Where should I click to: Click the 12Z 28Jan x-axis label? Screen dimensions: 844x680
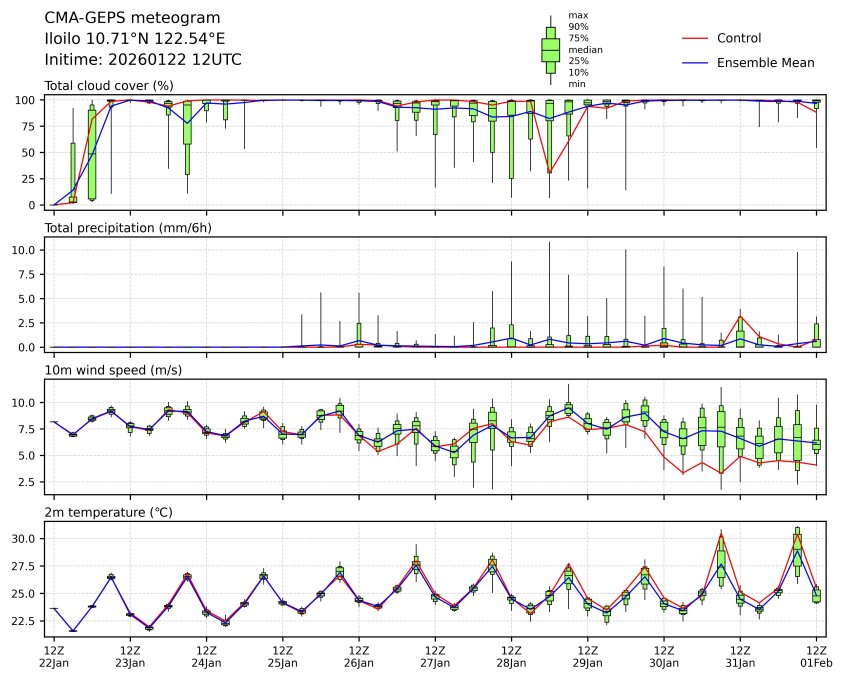point(511,657)
